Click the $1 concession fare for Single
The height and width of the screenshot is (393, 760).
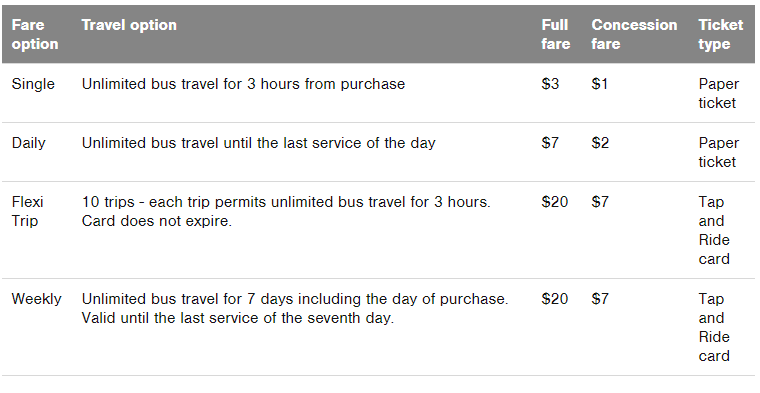pos(600,84)
